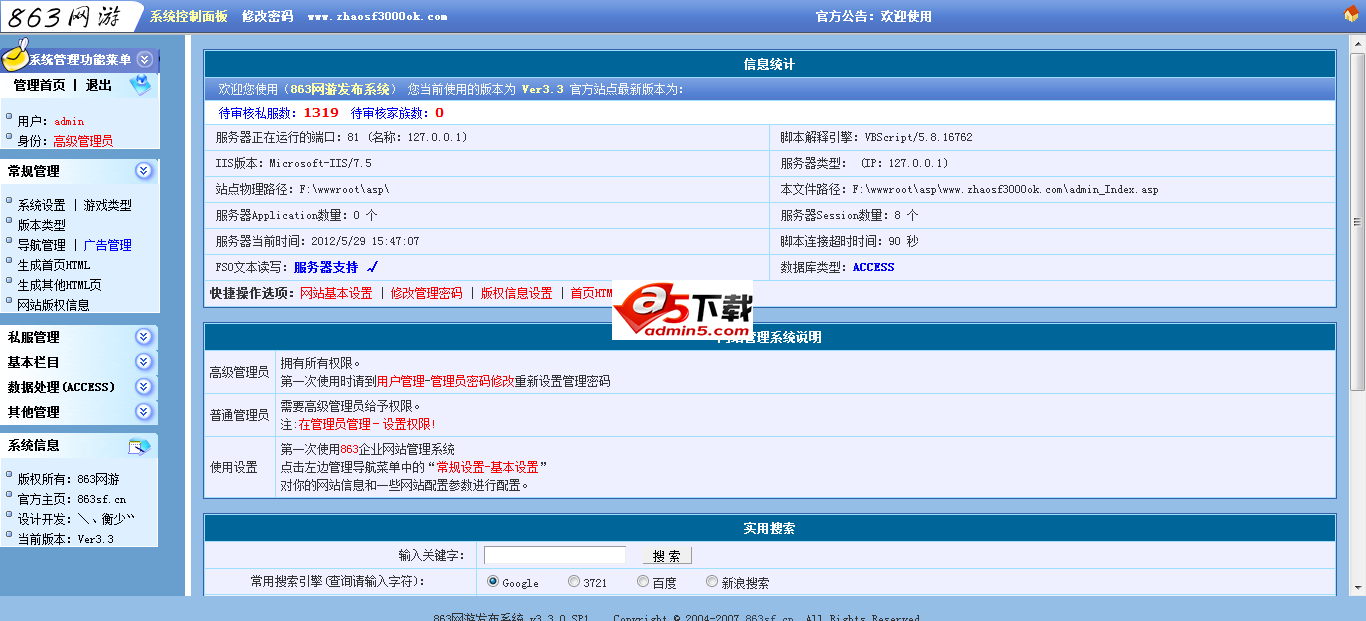
Task: Select the 百度 search engine radio
Action: pyautogui.click(x=643, y=581)
